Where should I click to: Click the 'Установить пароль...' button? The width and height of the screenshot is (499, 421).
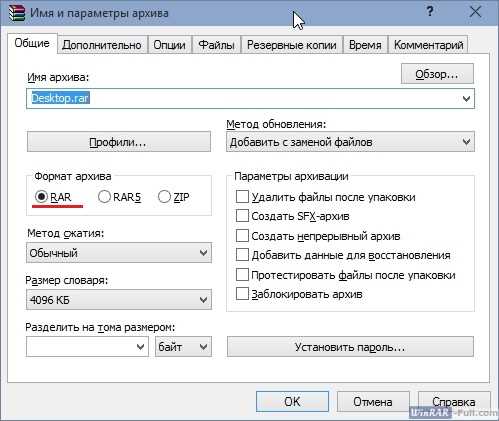pyautogui.click(x=350, y=347)
